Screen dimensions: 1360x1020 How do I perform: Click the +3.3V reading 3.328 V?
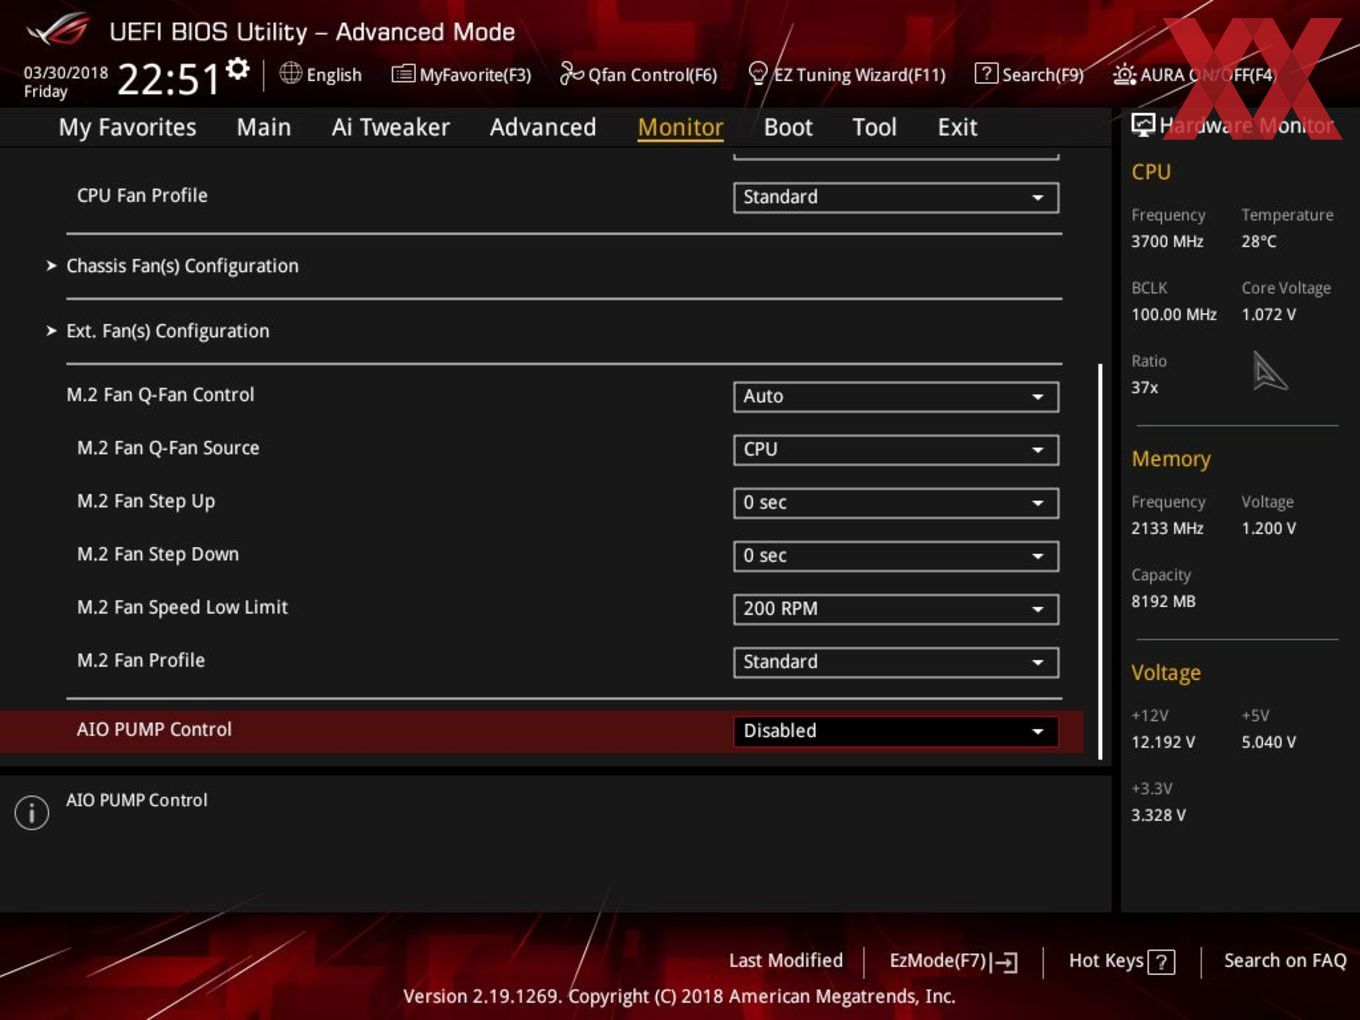pyautogui.click(x=1158, y=815)
